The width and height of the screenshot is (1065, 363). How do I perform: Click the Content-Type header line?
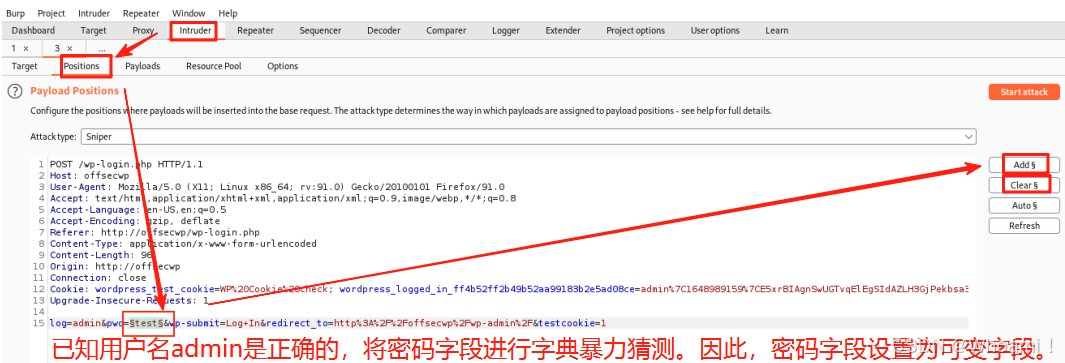point(183,243)
